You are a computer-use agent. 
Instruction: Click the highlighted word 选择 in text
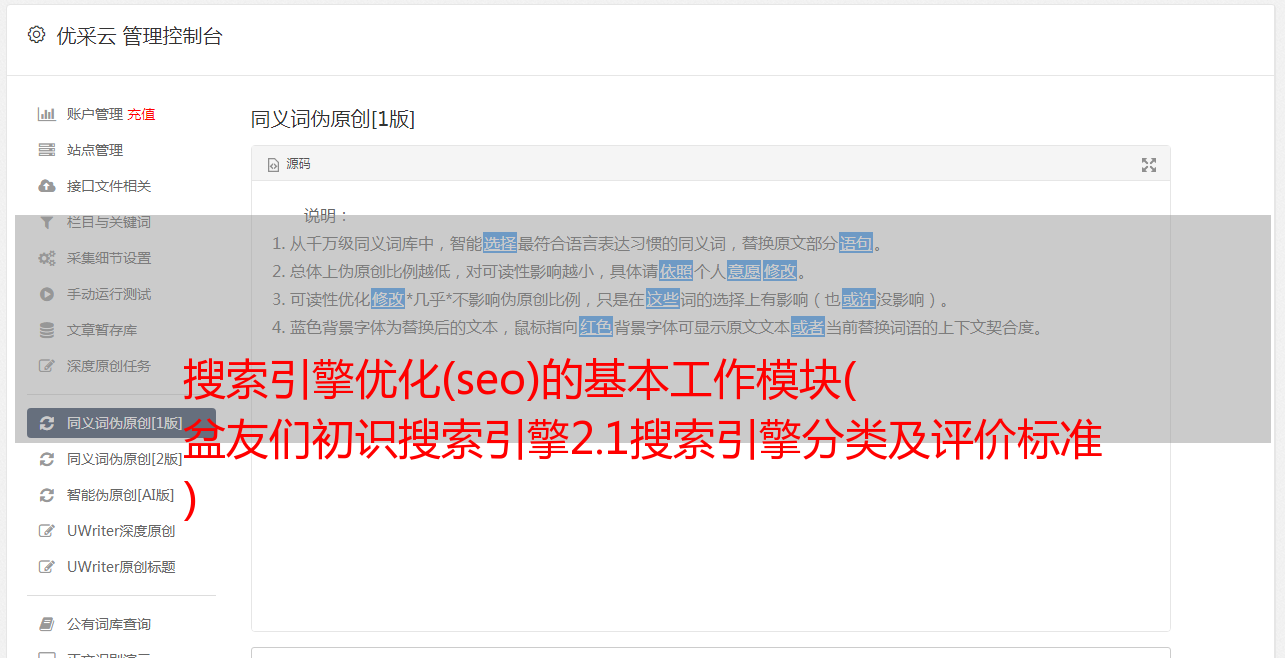[x=500, y=243]
